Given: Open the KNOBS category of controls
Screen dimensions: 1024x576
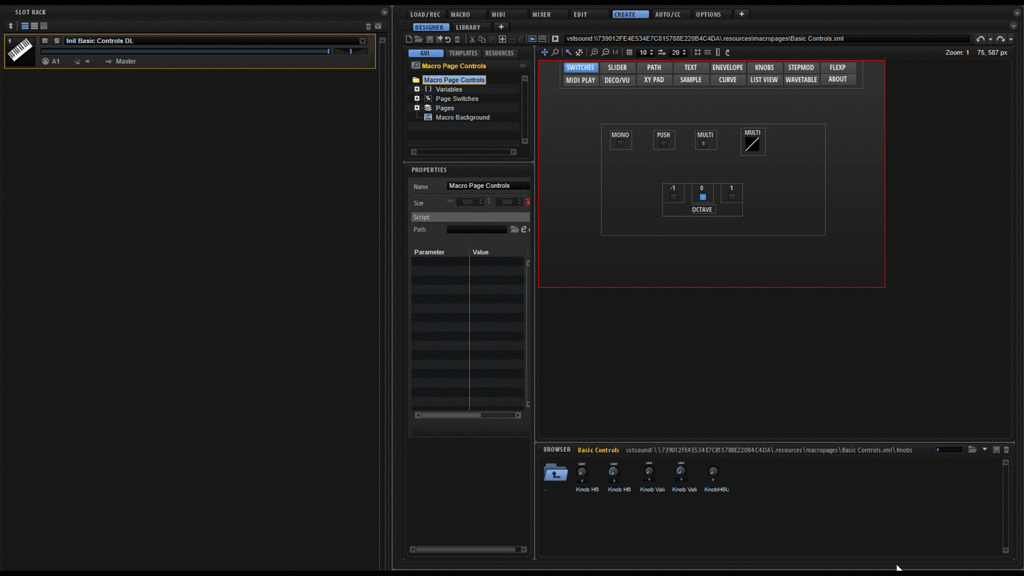Looking at the screenshot, I should pos(764,67).
